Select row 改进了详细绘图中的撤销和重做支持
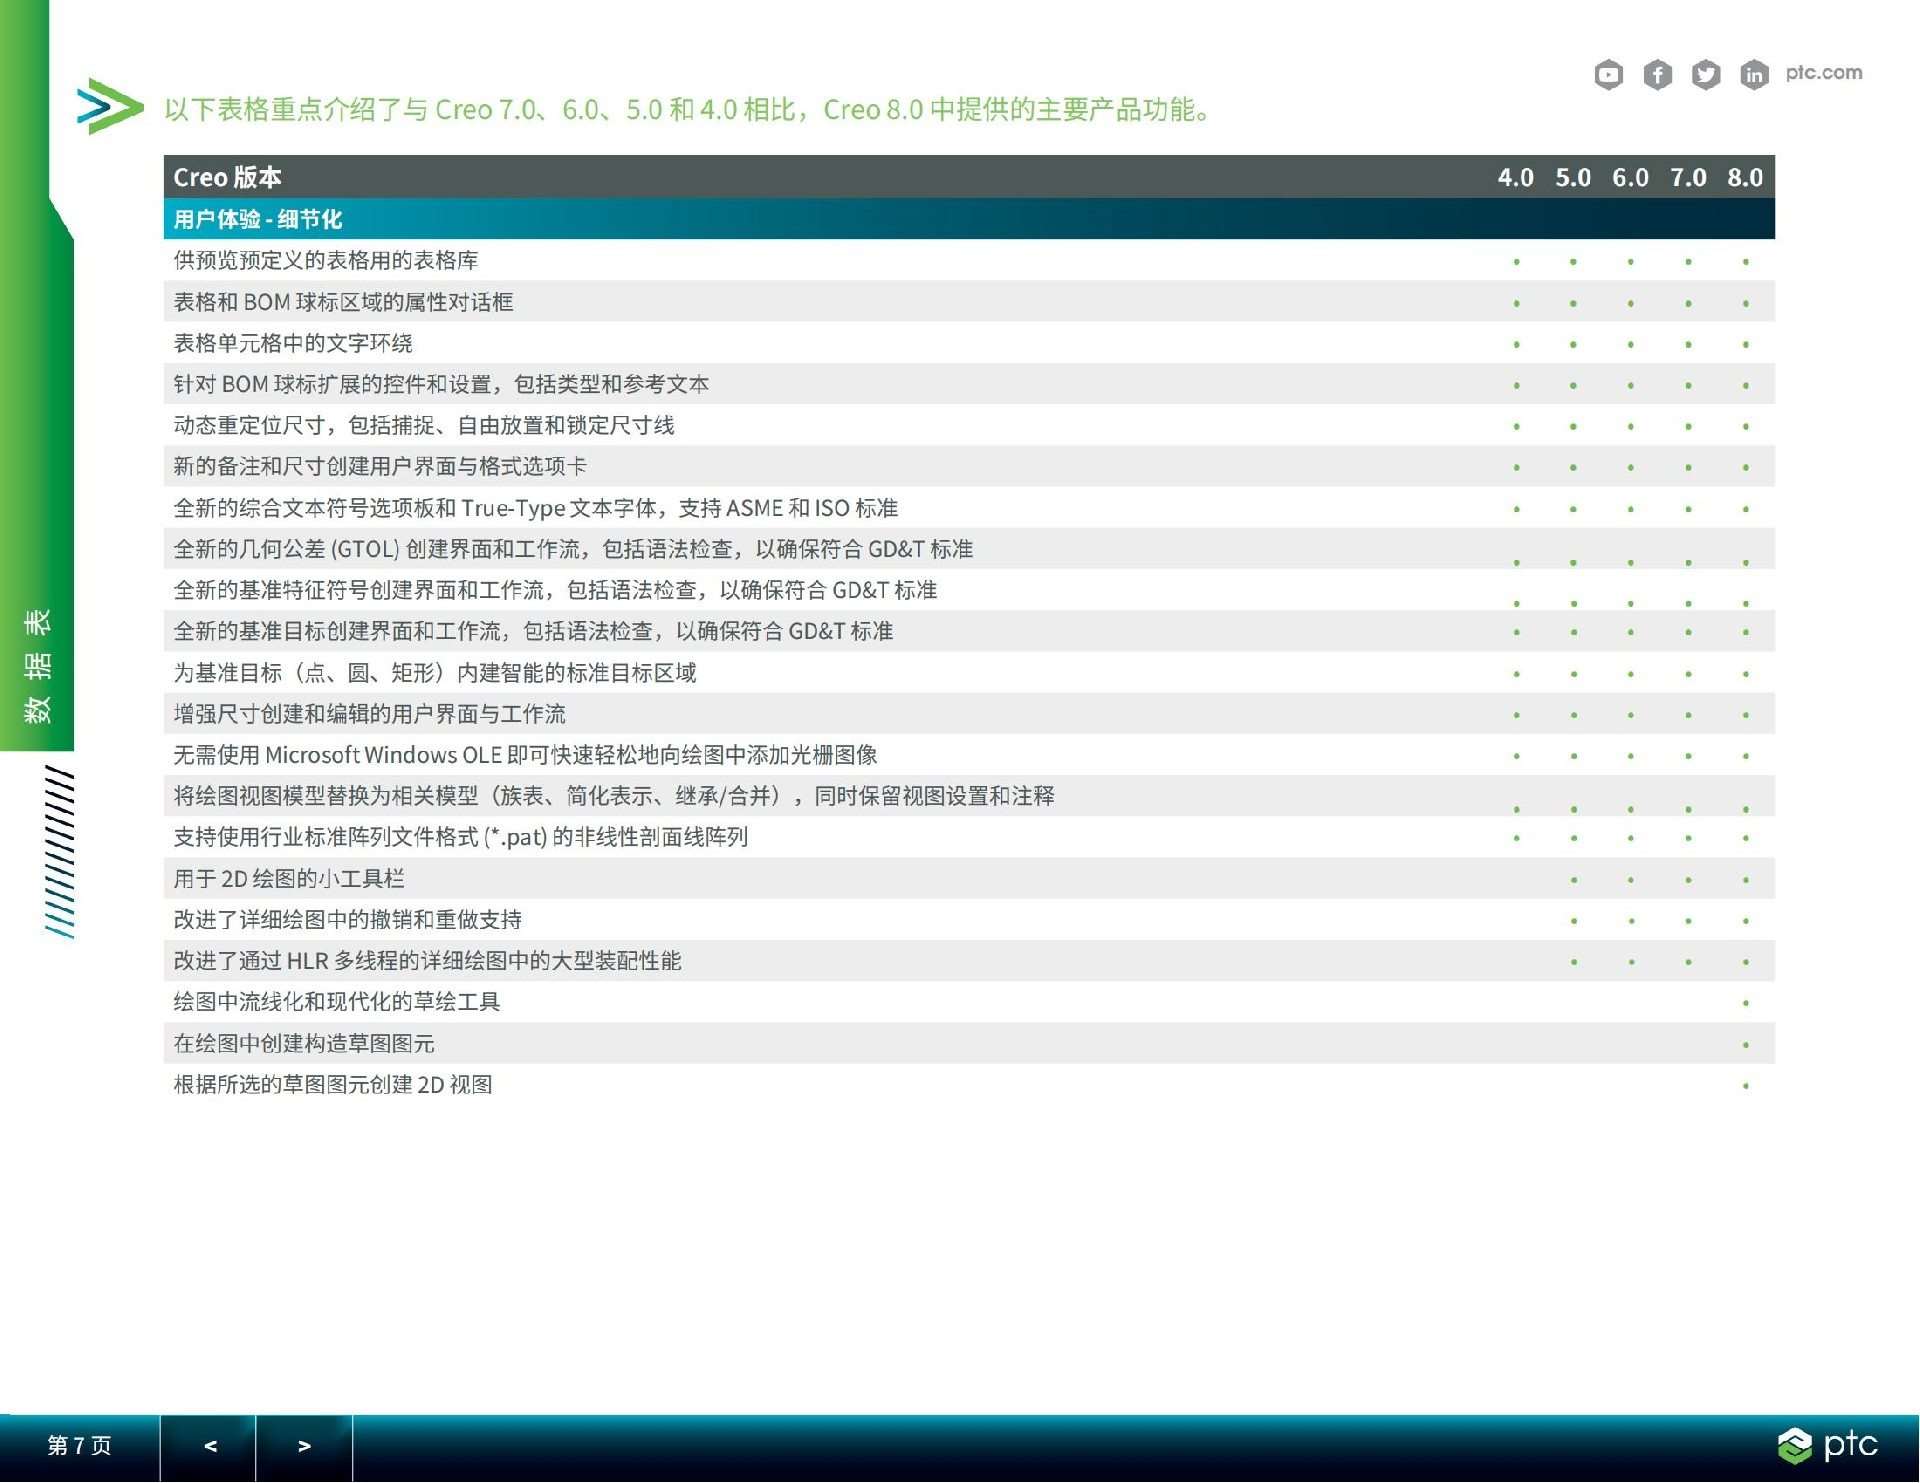 [969, 919]
